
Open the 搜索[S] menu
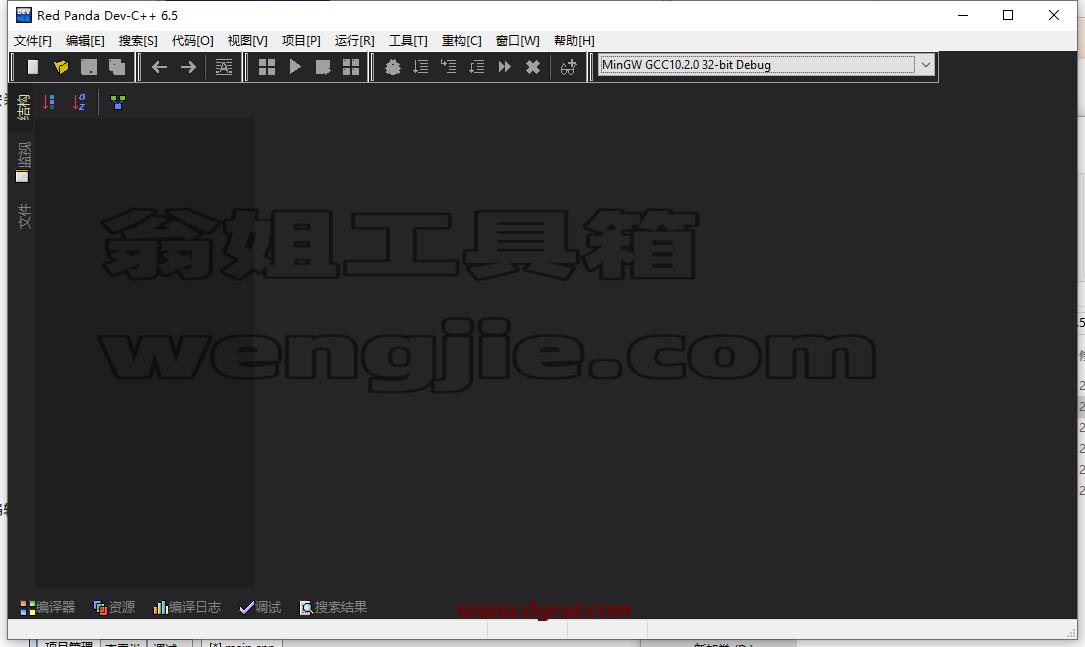tap(138, 41)
